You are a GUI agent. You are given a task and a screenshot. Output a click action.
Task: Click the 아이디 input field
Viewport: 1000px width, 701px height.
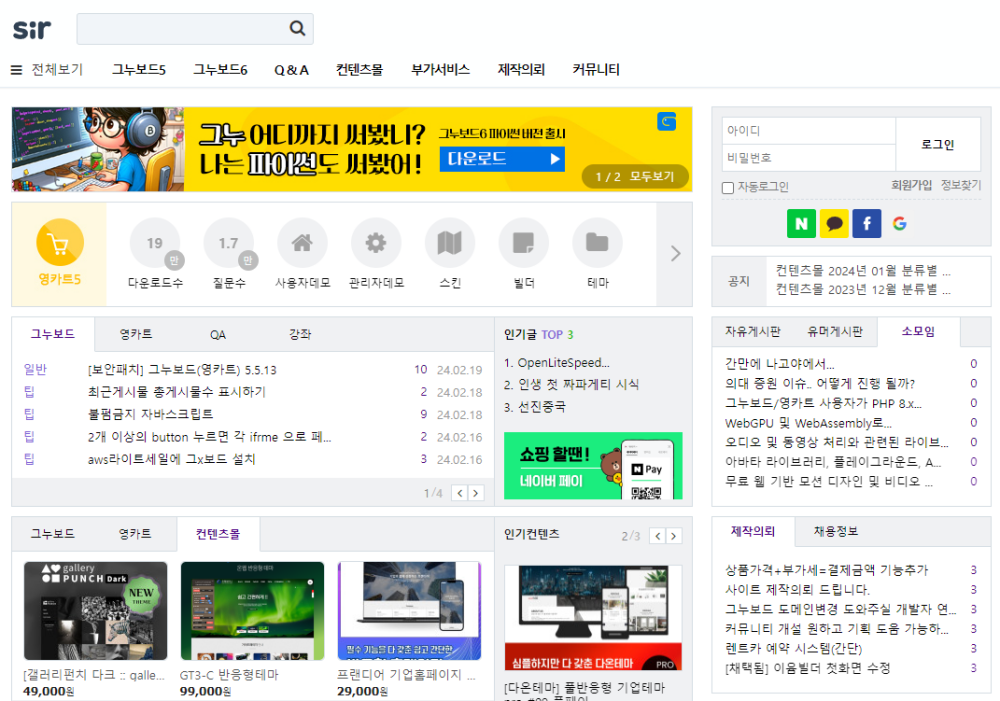click(809, 131)
